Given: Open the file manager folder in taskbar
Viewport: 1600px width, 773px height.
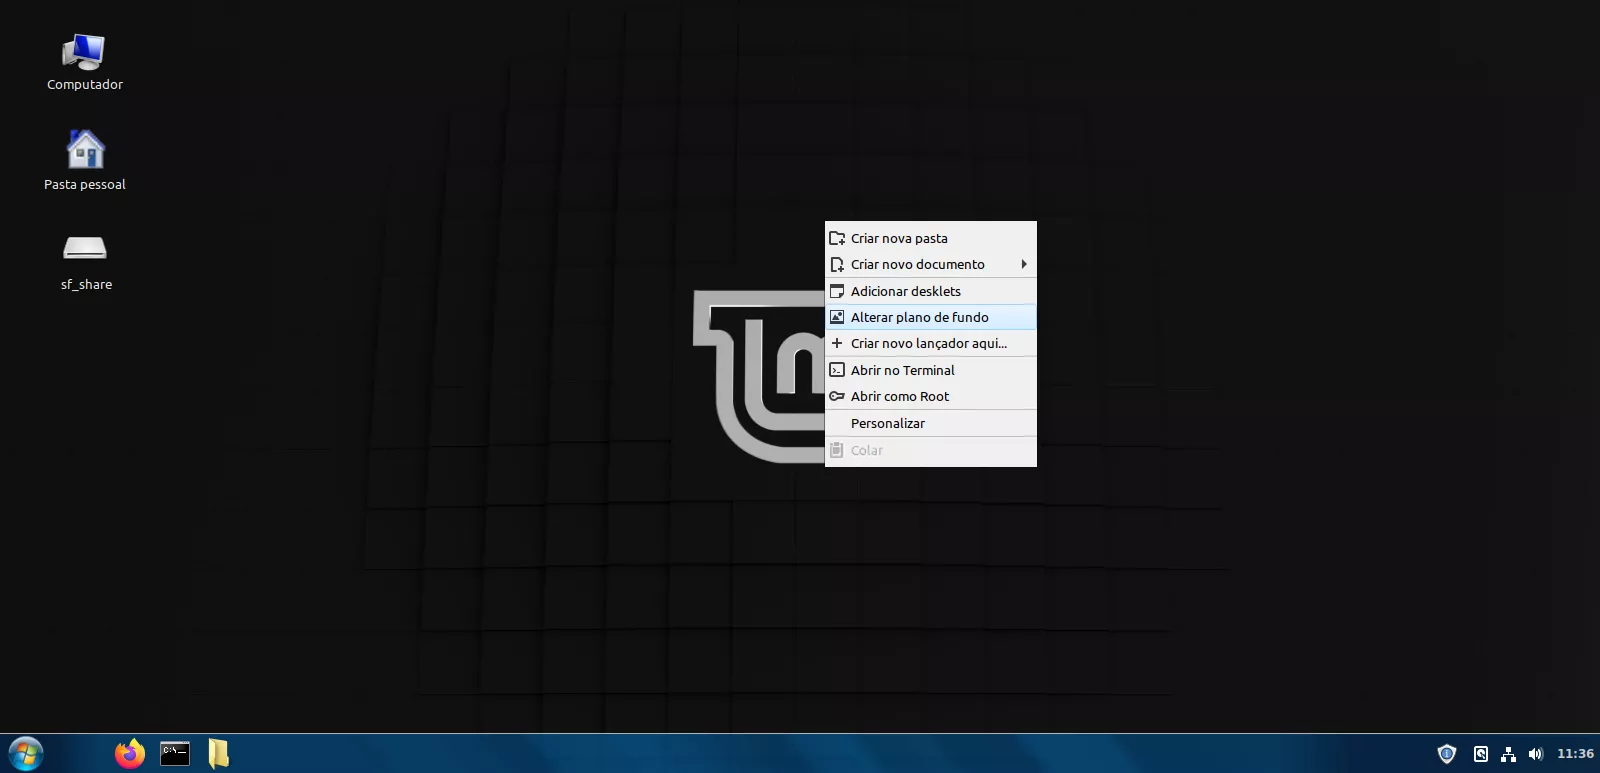Looking at the screenshot, I should tap(218, 753).
